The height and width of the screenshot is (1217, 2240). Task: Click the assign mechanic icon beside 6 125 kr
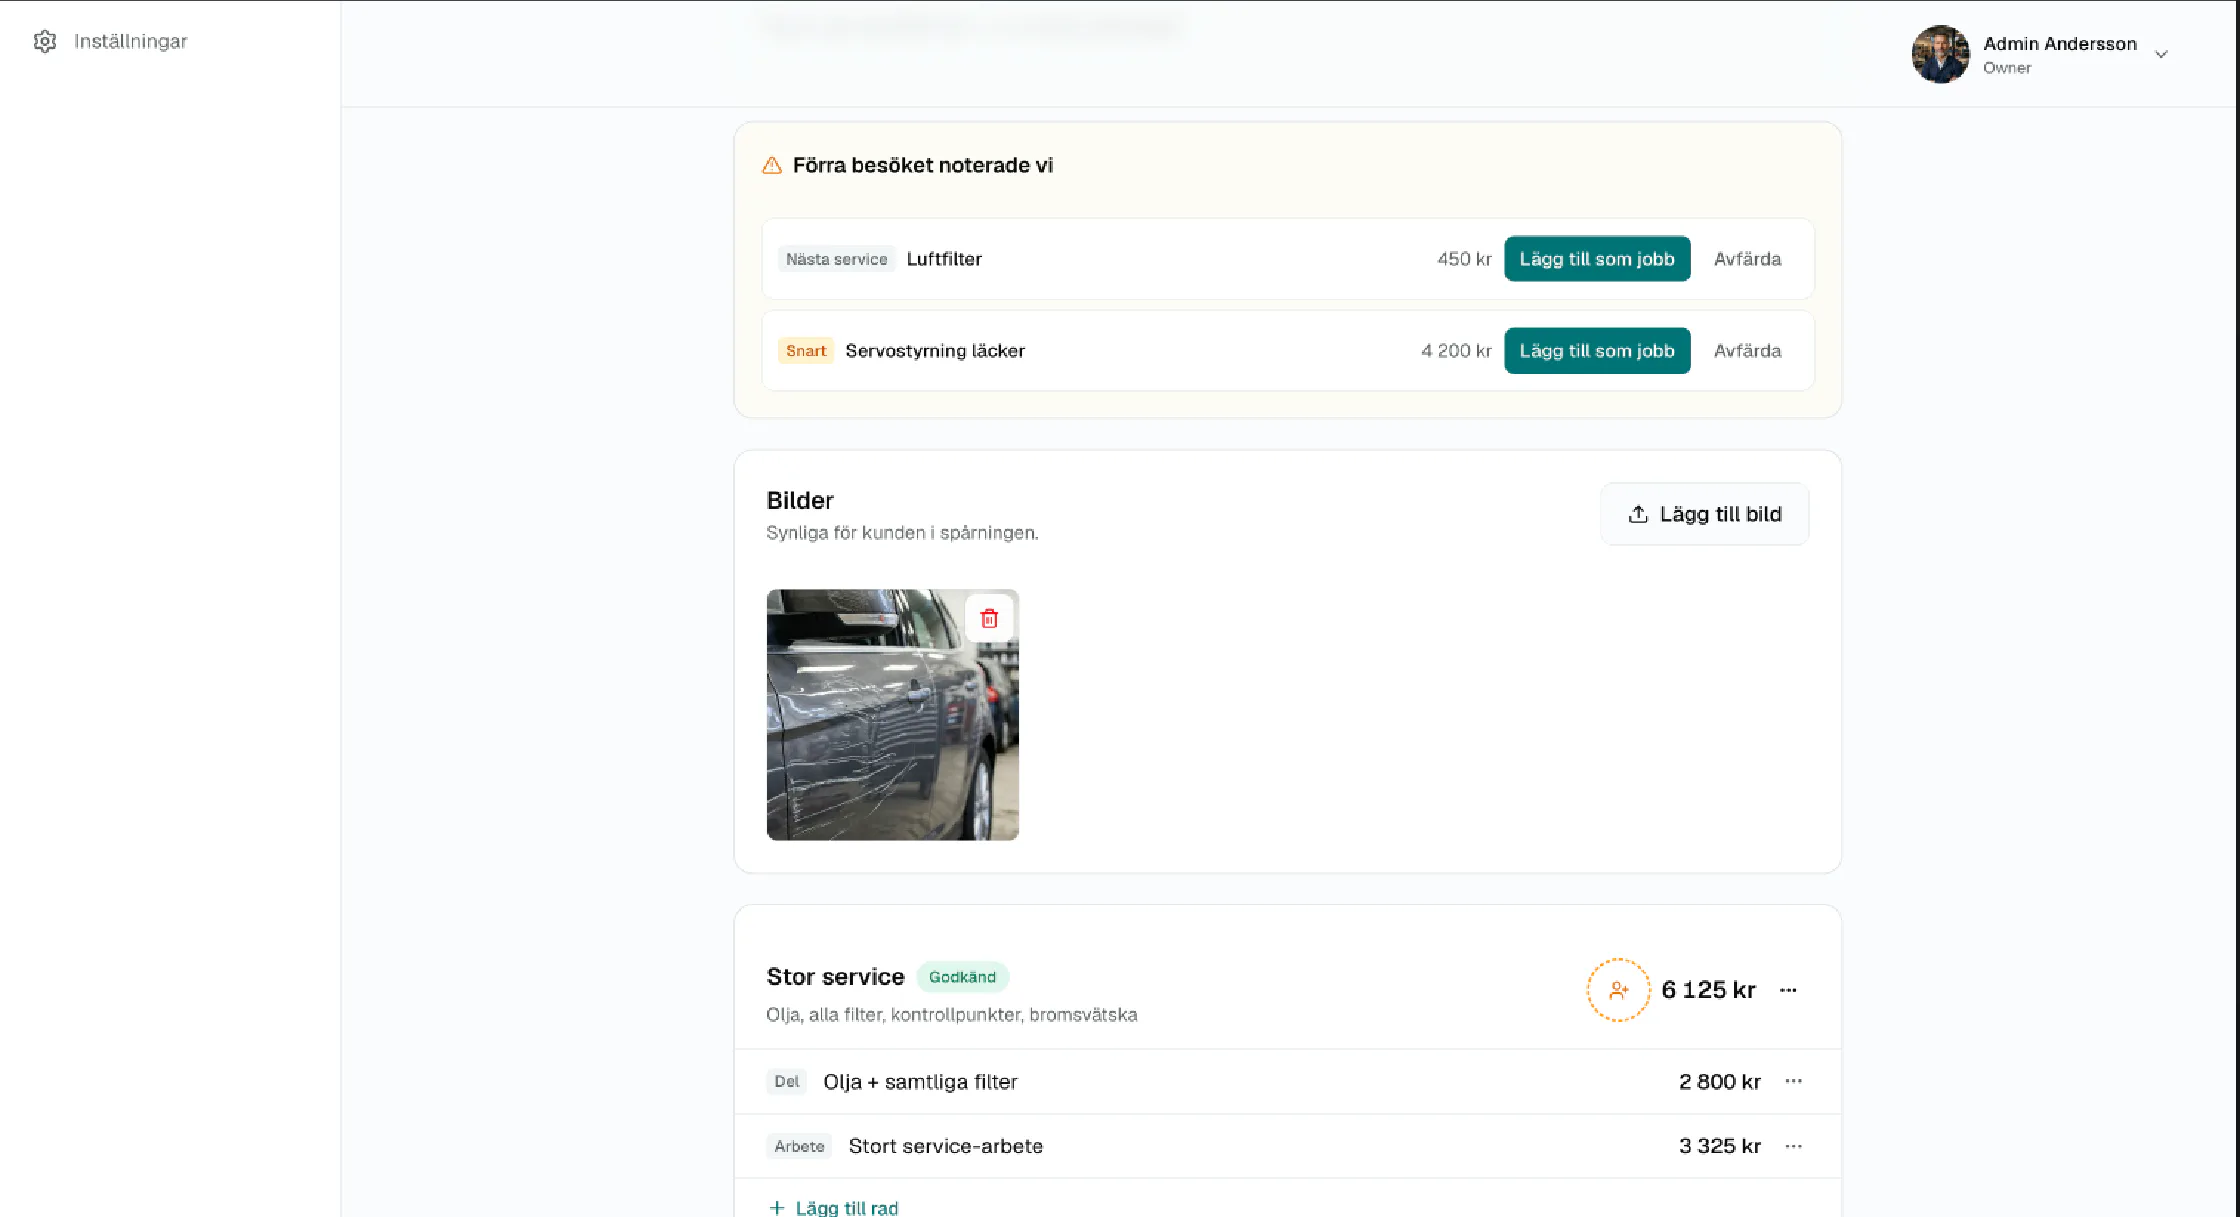(1618, 990)
